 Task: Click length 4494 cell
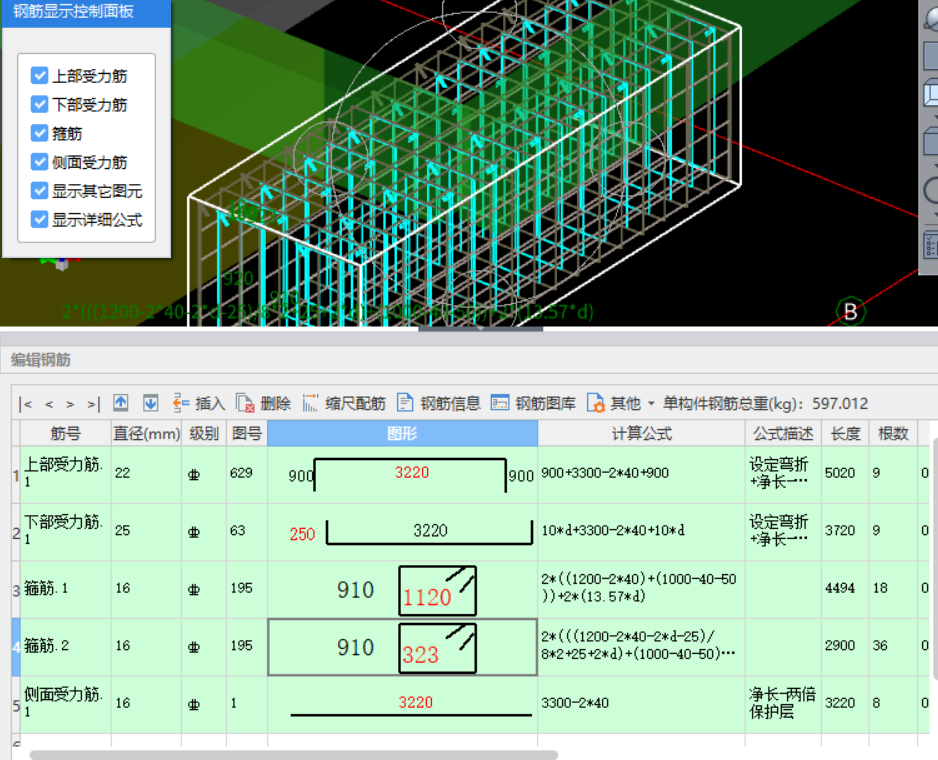point(845,588)
